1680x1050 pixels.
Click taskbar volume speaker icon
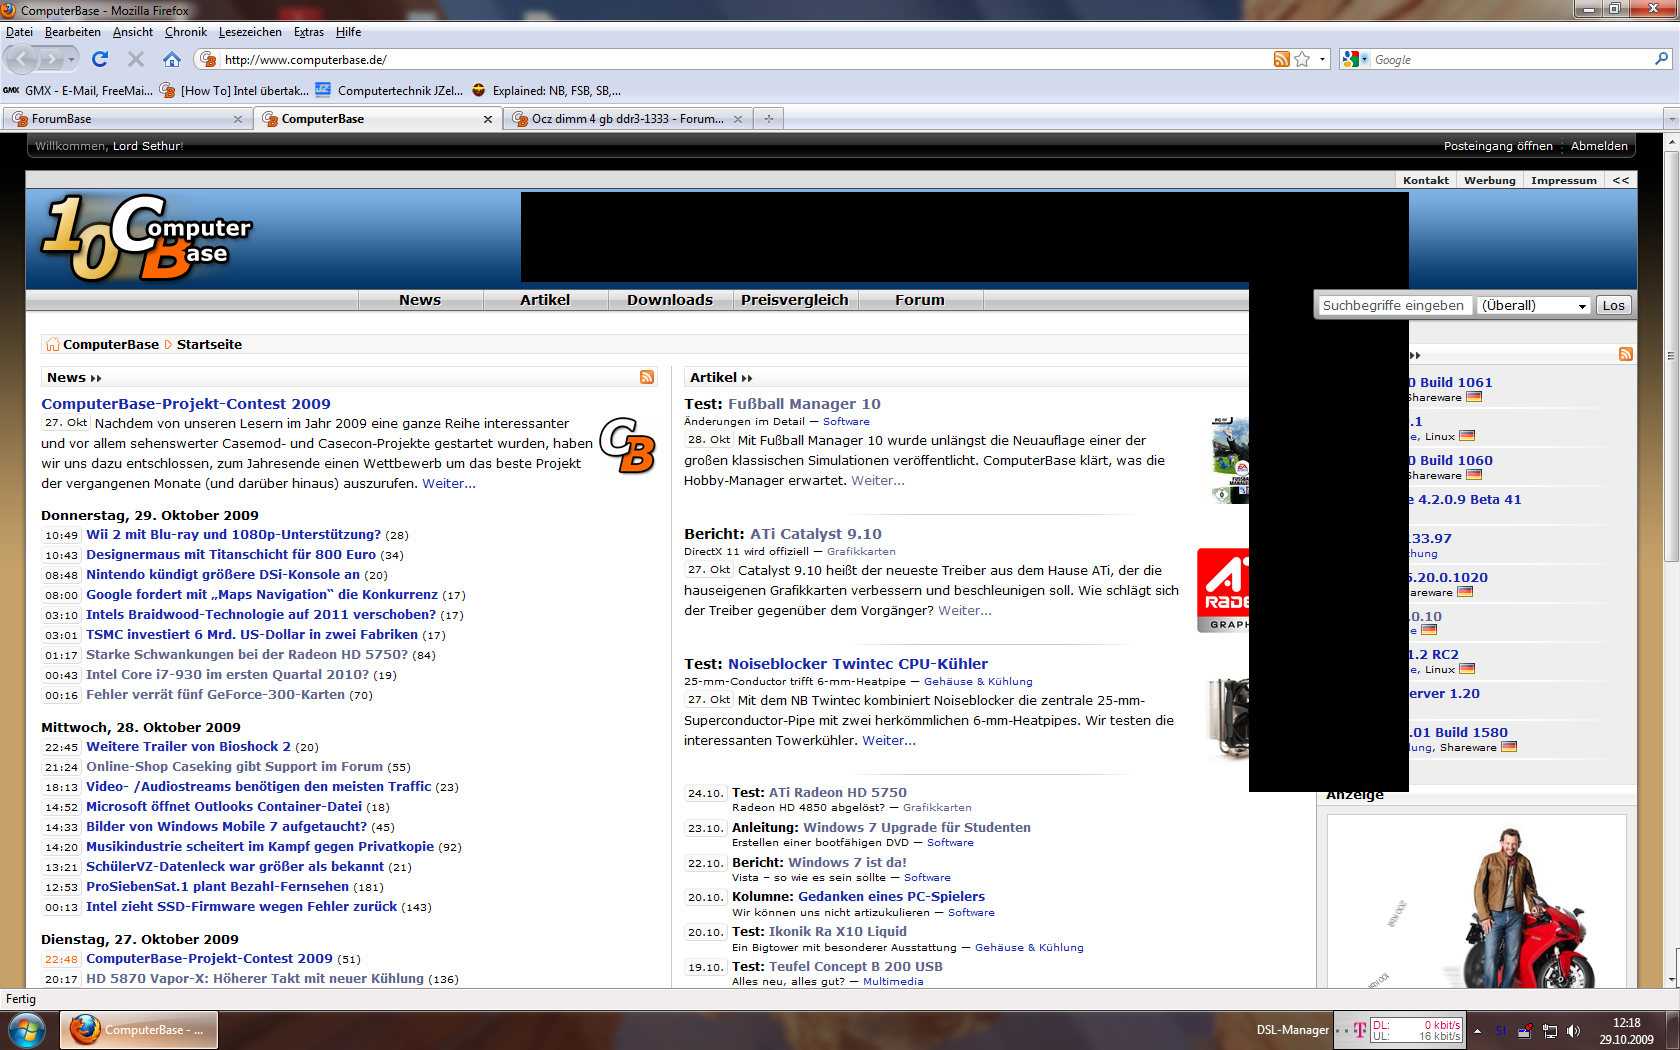click(1573, 1031)
